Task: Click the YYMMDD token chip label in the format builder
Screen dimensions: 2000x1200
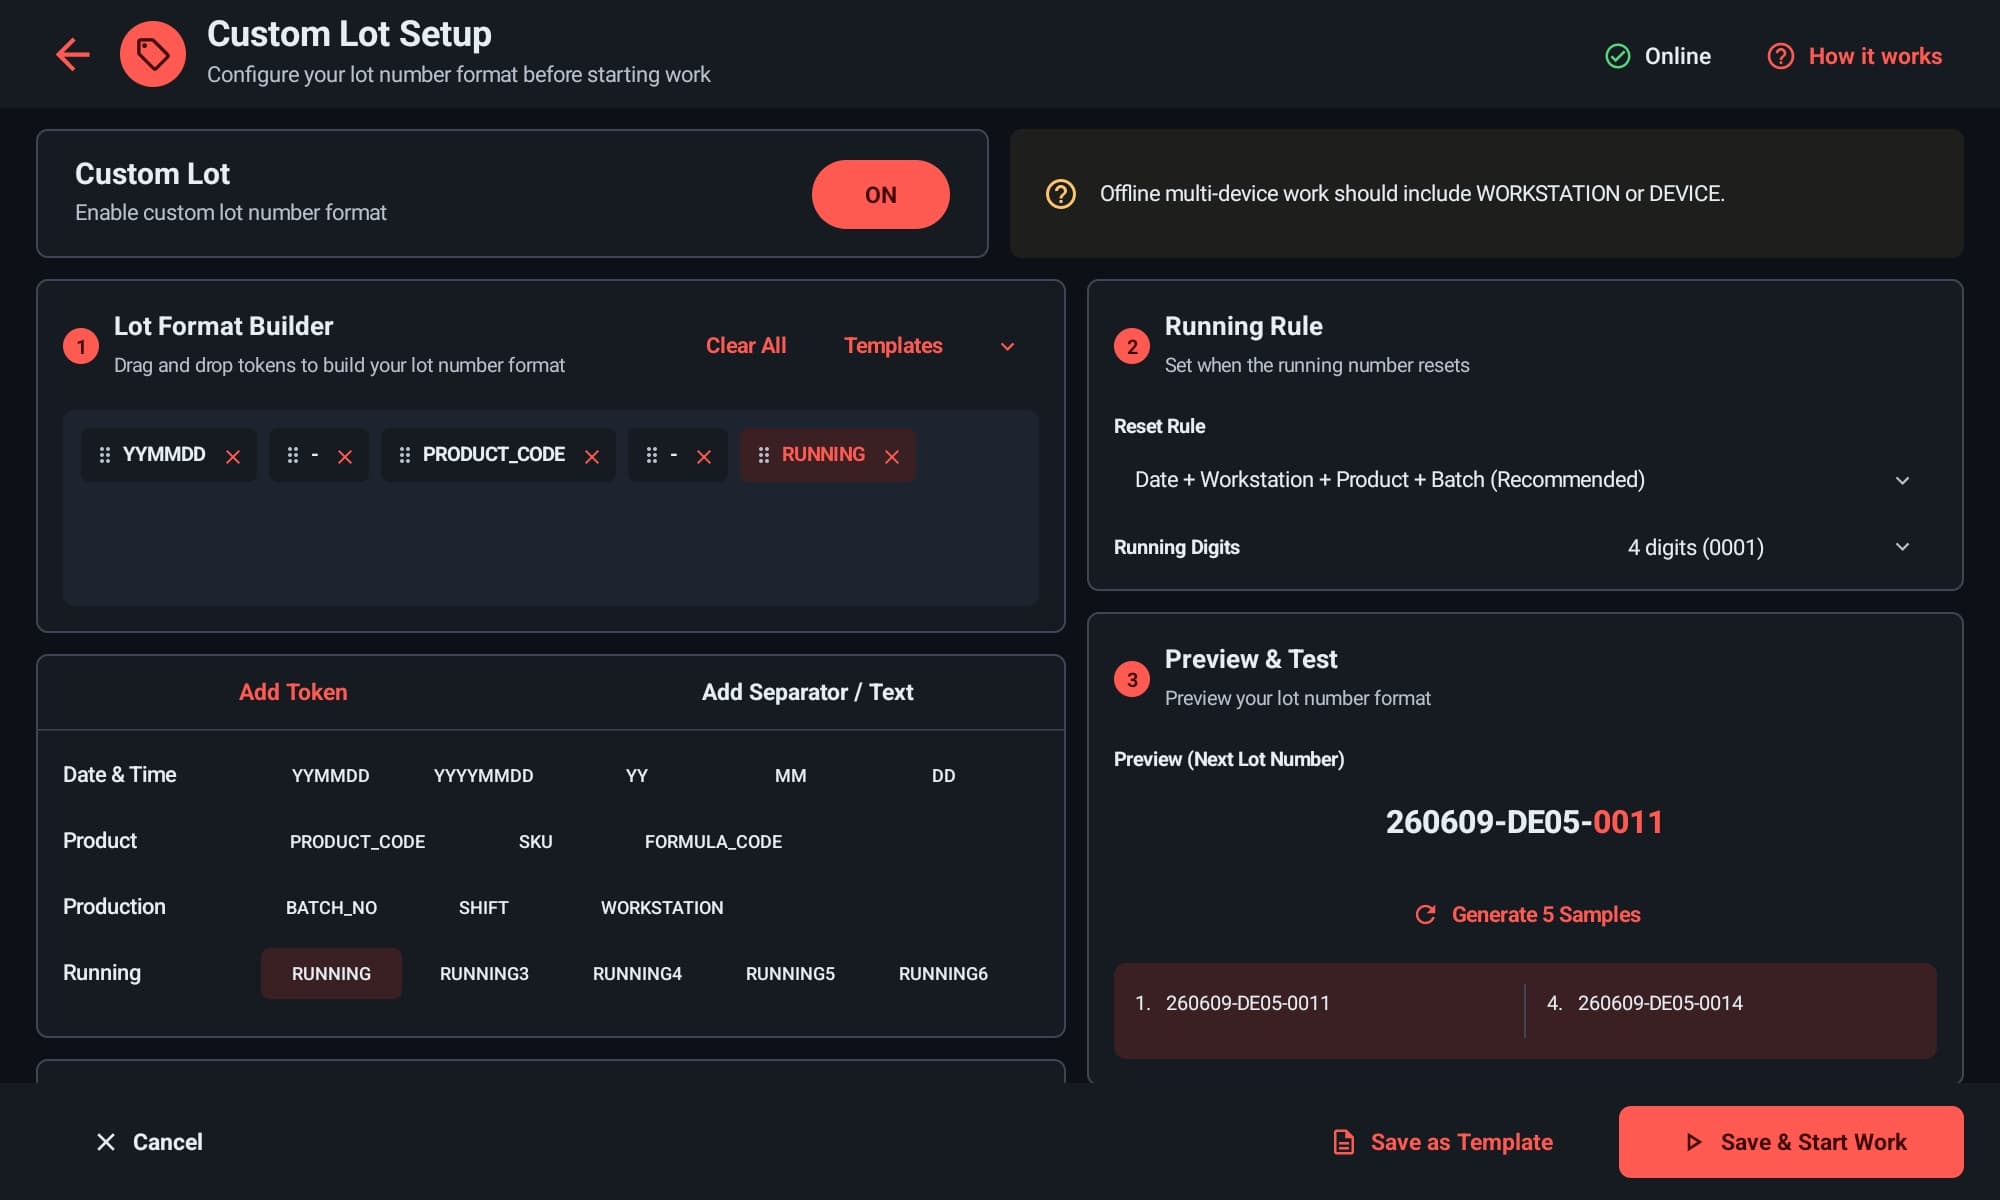Action: tap(164, 454)
